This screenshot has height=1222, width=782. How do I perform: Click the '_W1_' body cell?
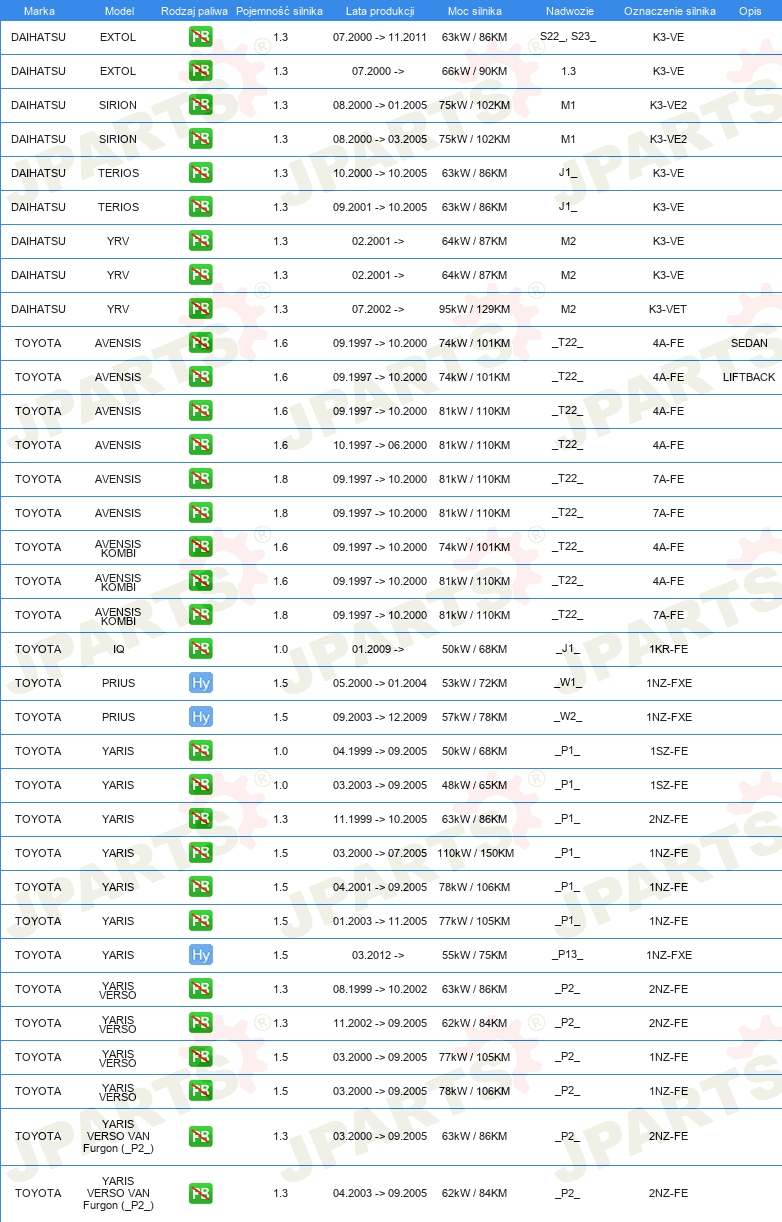click(567, 683)
